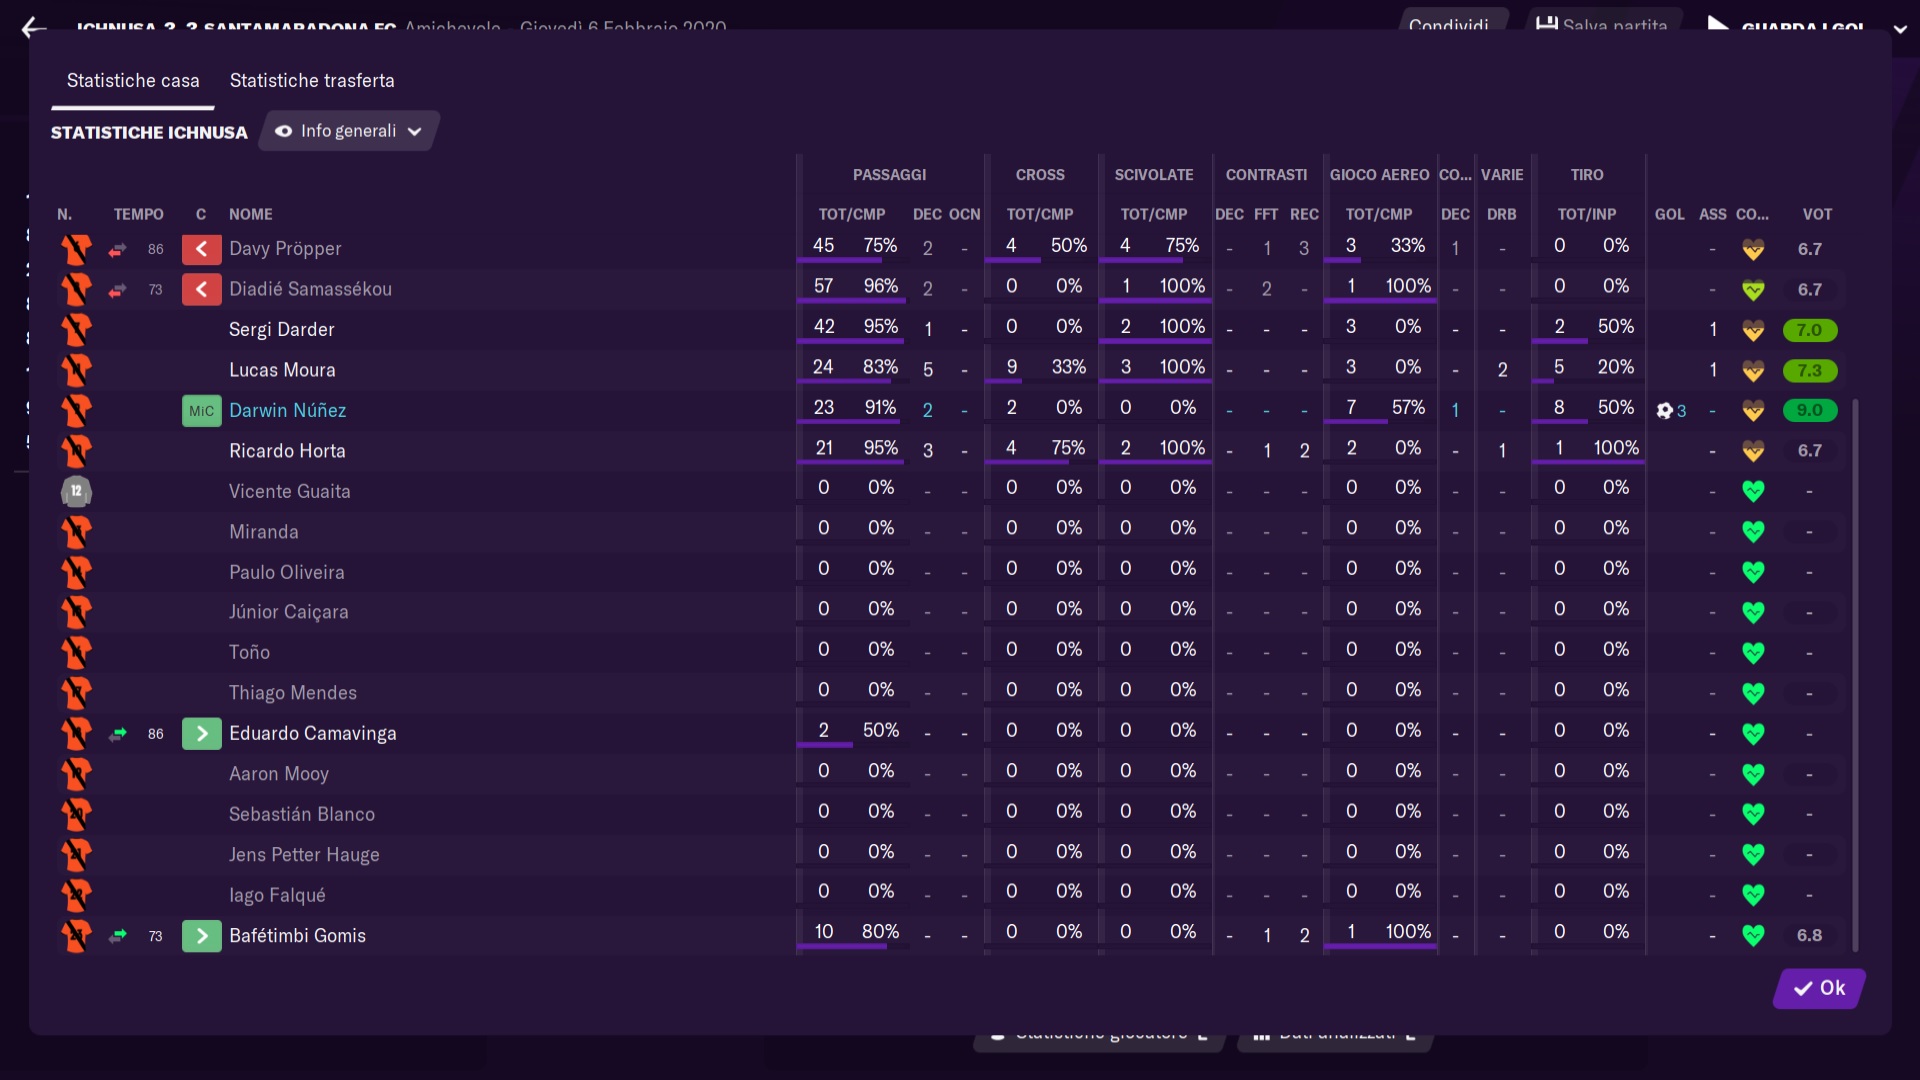This screenshot has width=1920, height=1080.
Task: Toggle the eye icon in Info generali
Action: point(284,131)
